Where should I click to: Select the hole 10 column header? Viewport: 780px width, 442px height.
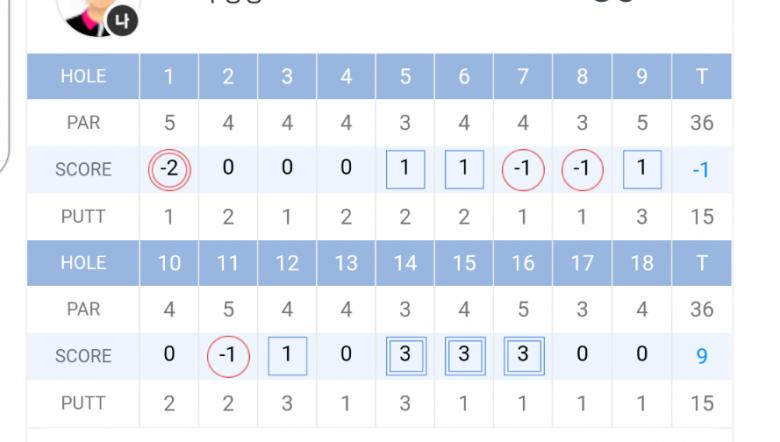point(169,263)
